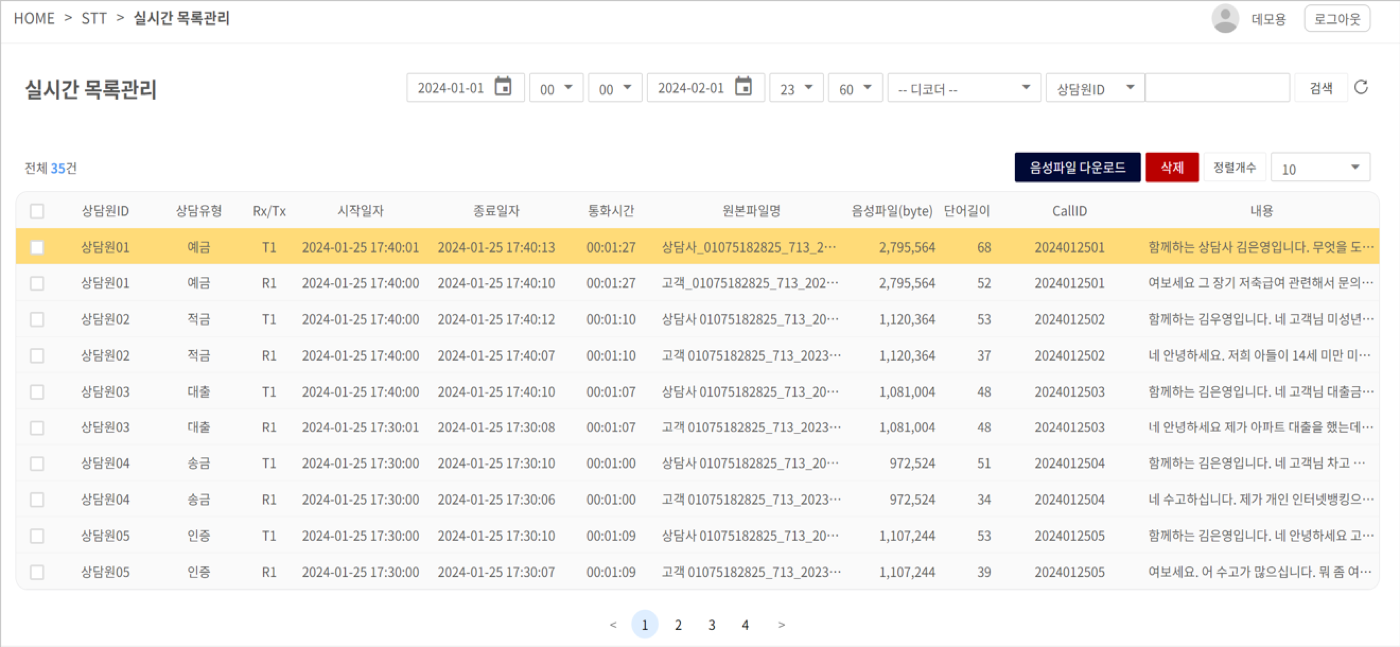Click 고객_01075182825_713 file name
Viewport: 1400px width, 647px height.
tap(751, 283)
